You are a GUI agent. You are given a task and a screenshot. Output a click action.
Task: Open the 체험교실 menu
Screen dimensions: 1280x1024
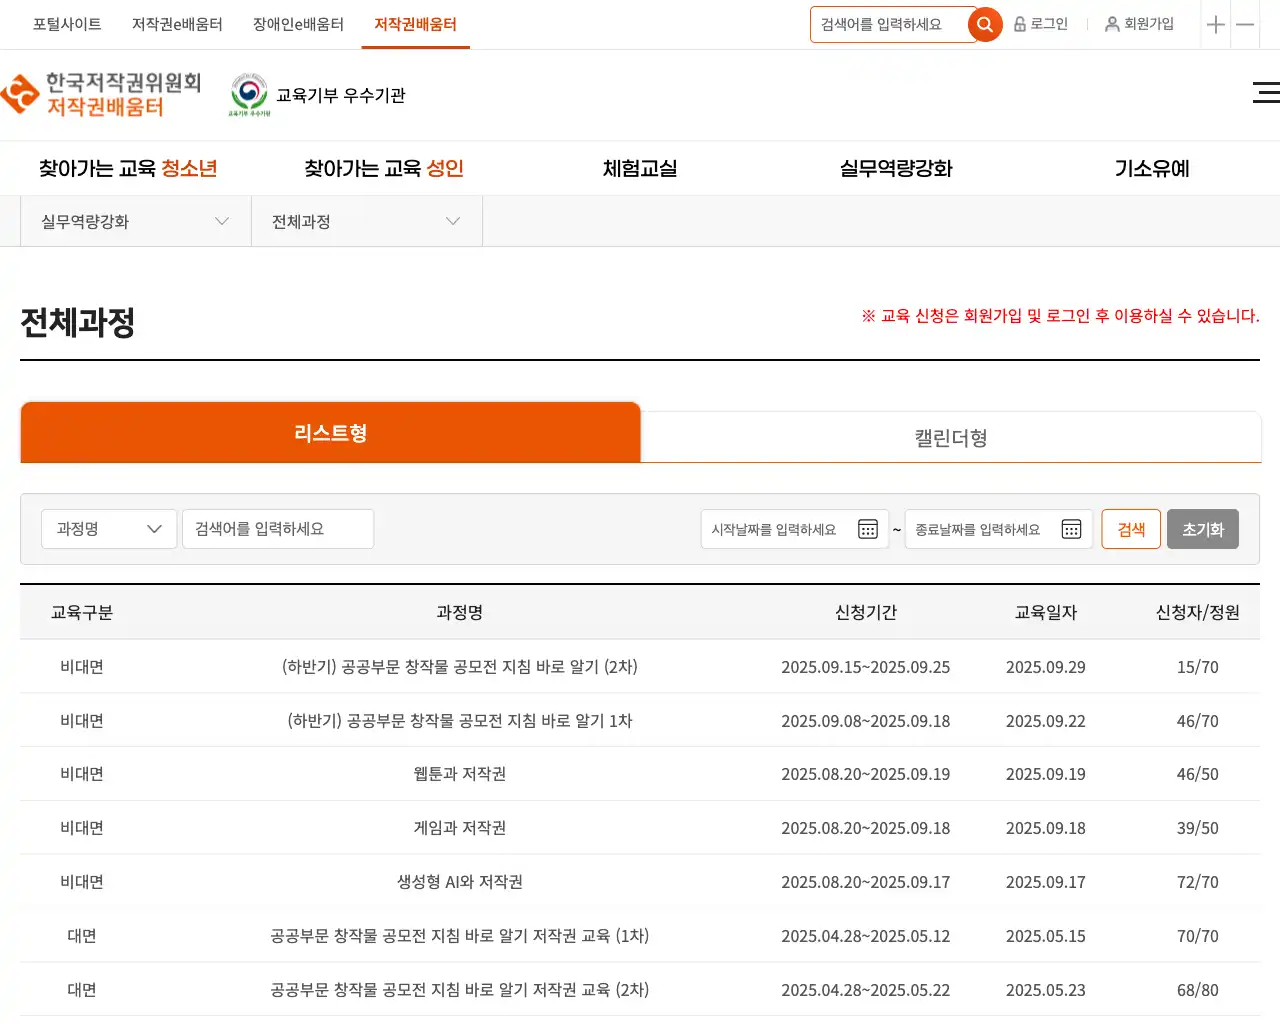click(640, 169)
